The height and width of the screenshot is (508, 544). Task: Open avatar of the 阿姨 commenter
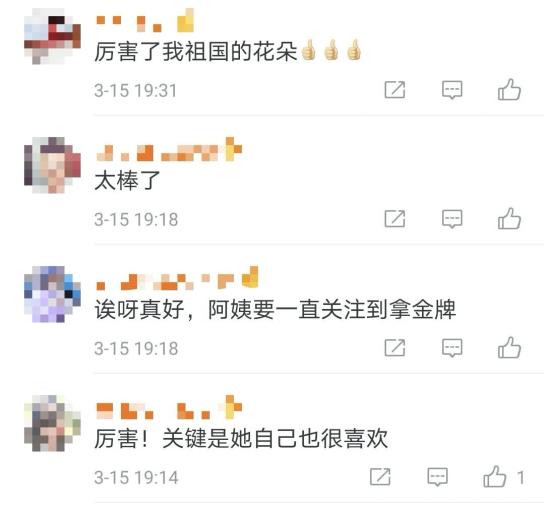pyautogui.click(x=52, y=294)
